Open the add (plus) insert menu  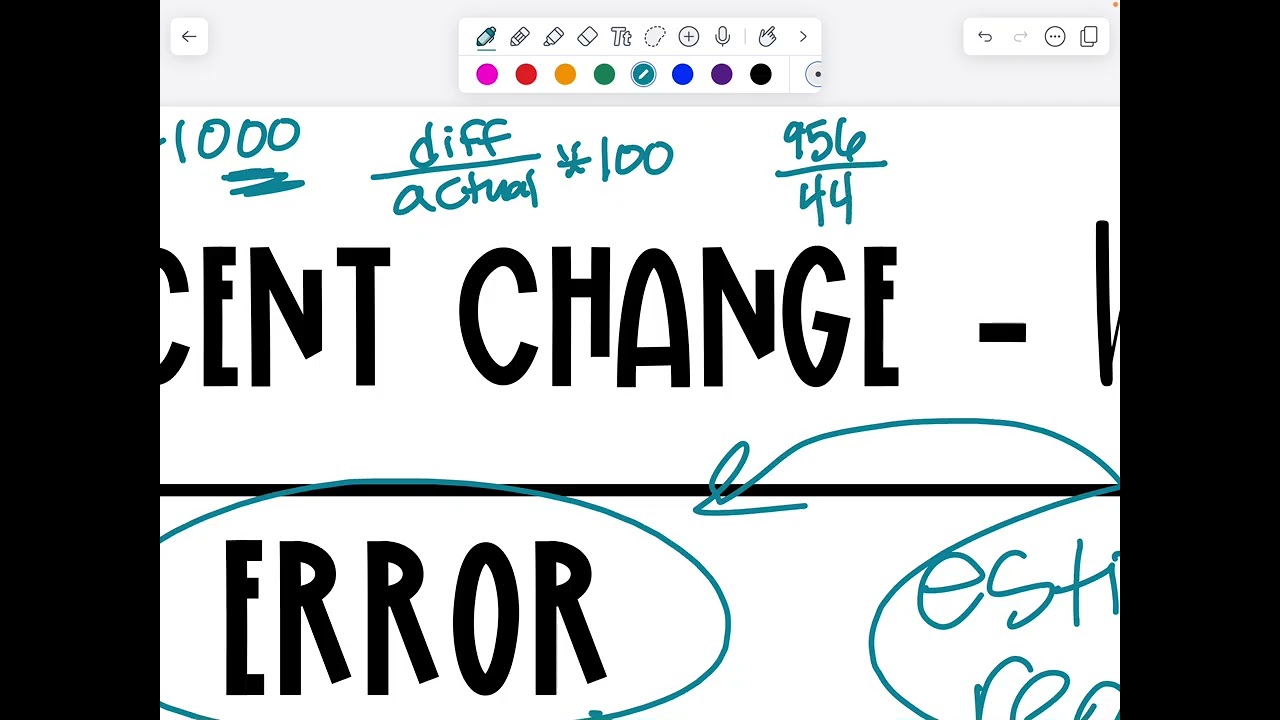pyautogui.click(x=689, y=37)
